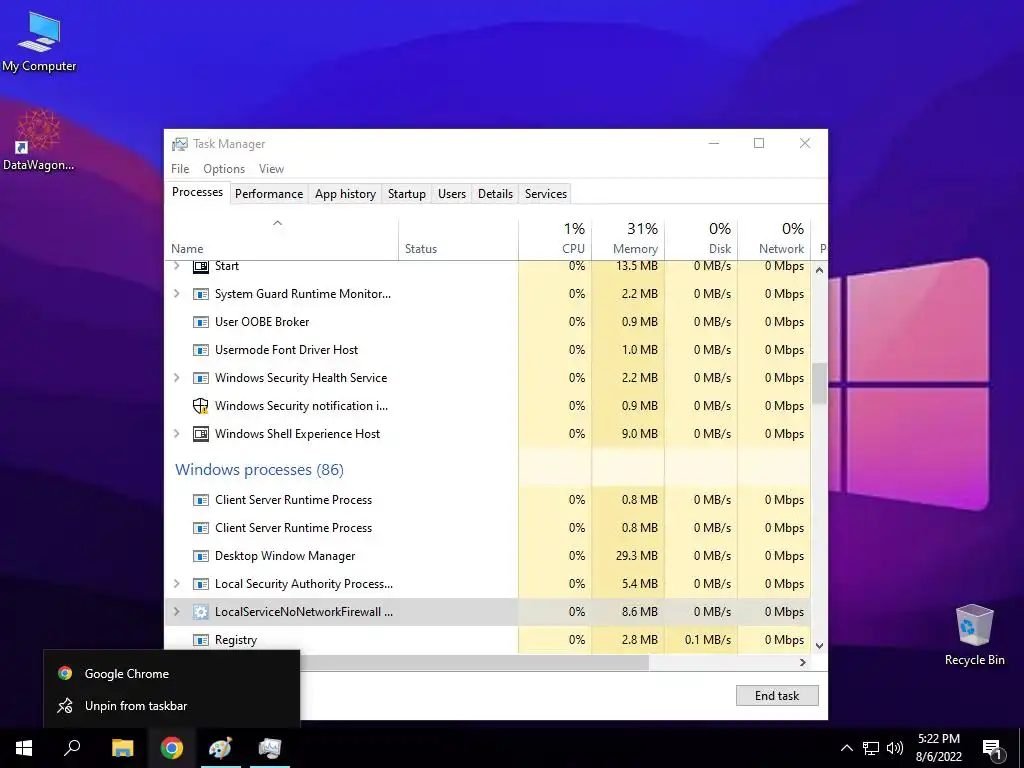
Task: Sort by CPU column header
Action: click(555, 239)
